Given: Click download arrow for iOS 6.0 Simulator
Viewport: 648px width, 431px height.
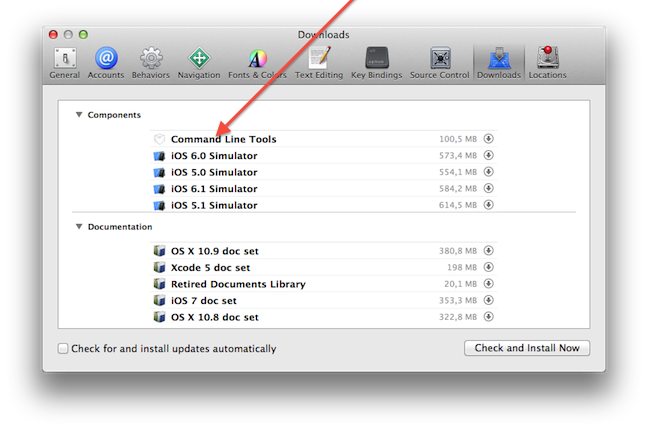Looking at the screenshot, I should coord(489,156).
